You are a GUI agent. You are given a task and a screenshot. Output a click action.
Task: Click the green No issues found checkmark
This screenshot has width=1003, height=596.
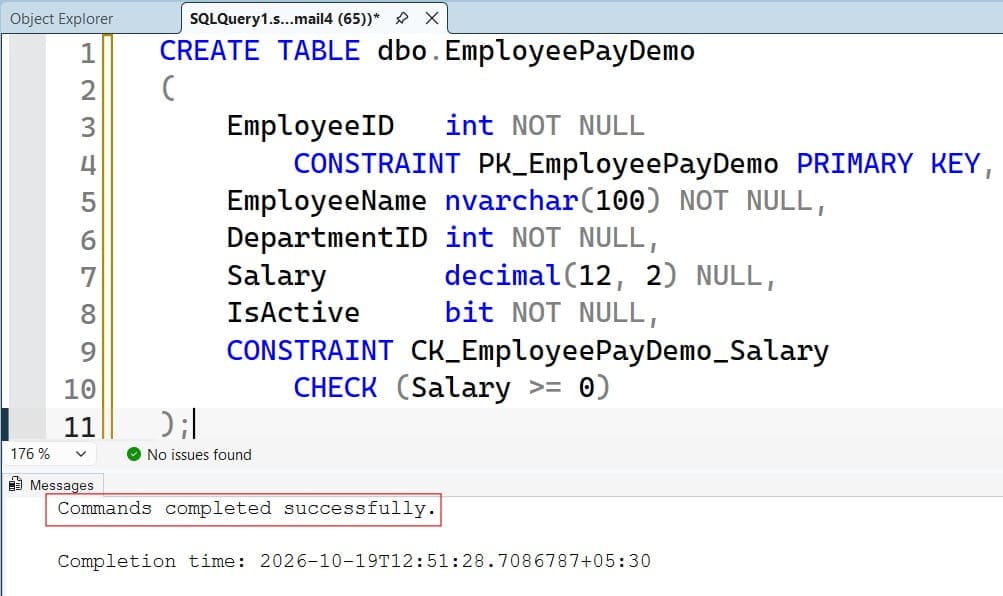[134, 454]
